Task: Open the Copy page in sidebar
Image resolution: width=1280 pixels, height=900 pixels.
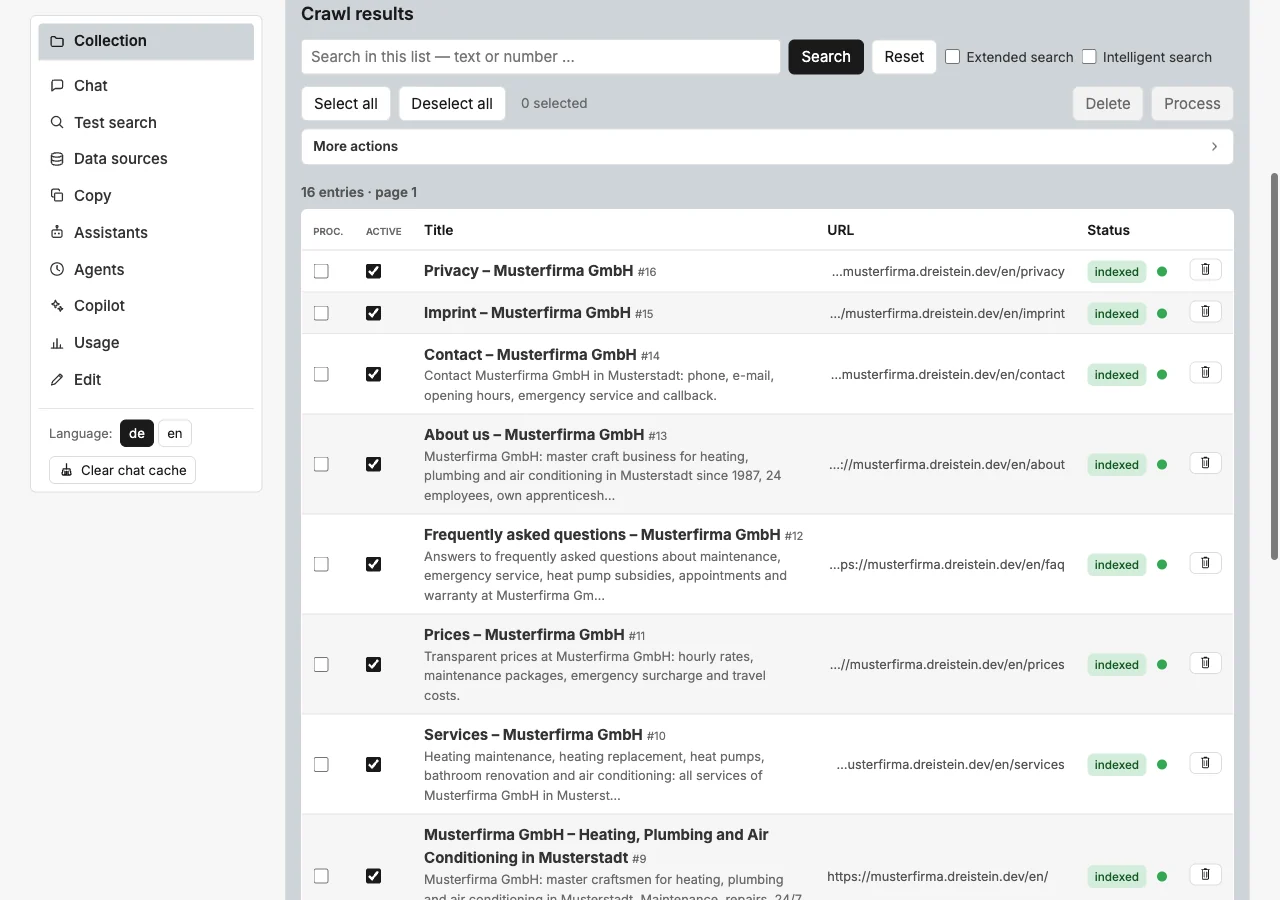Action: (146, 196)
